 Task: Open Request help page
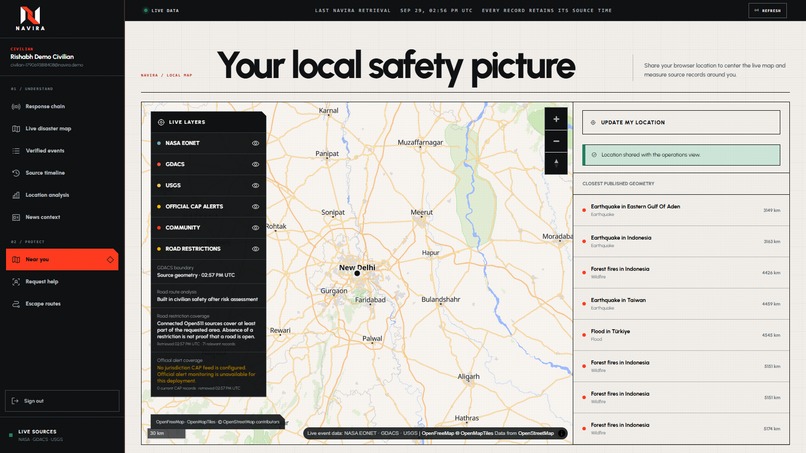pos(62,282)
